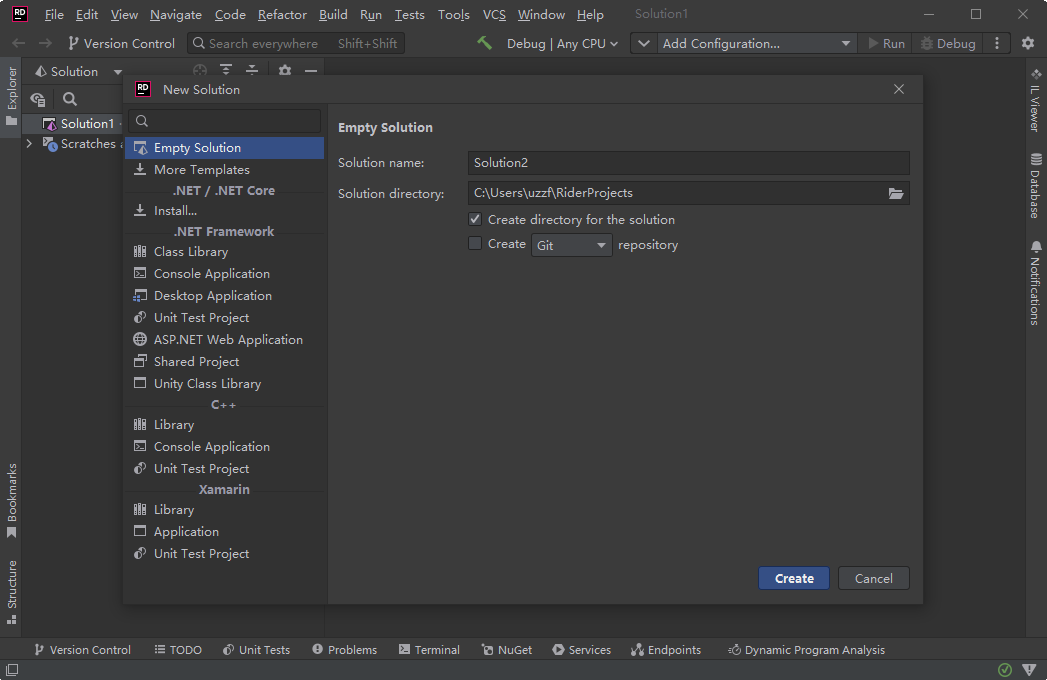Open more run actions menu
The height and width of the screenshot is (680, 1047).
pos(997,43)
